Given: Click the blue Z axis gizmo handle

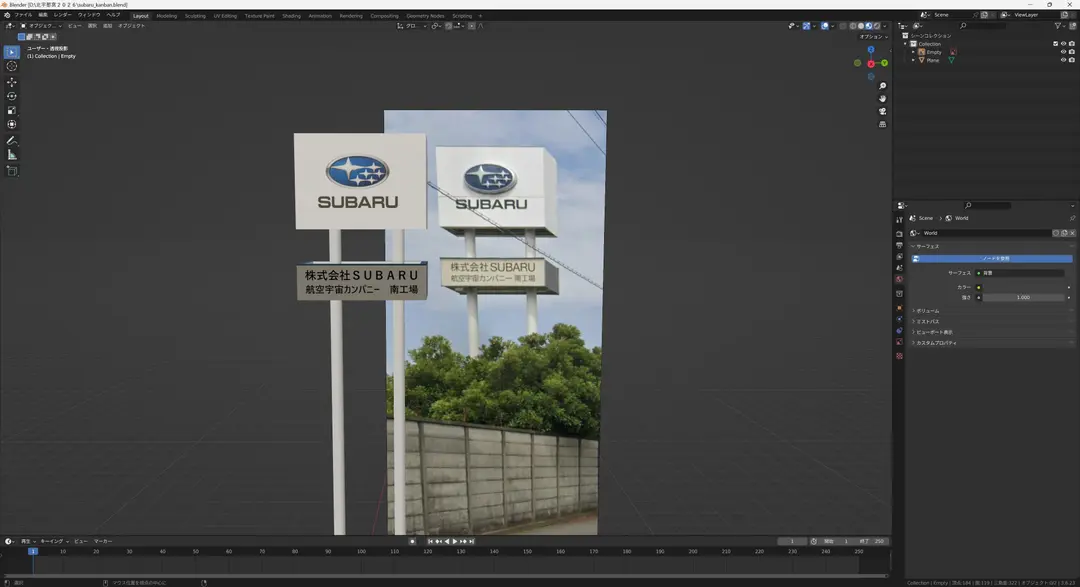Looking at the screenshot, I should [871, 50].
